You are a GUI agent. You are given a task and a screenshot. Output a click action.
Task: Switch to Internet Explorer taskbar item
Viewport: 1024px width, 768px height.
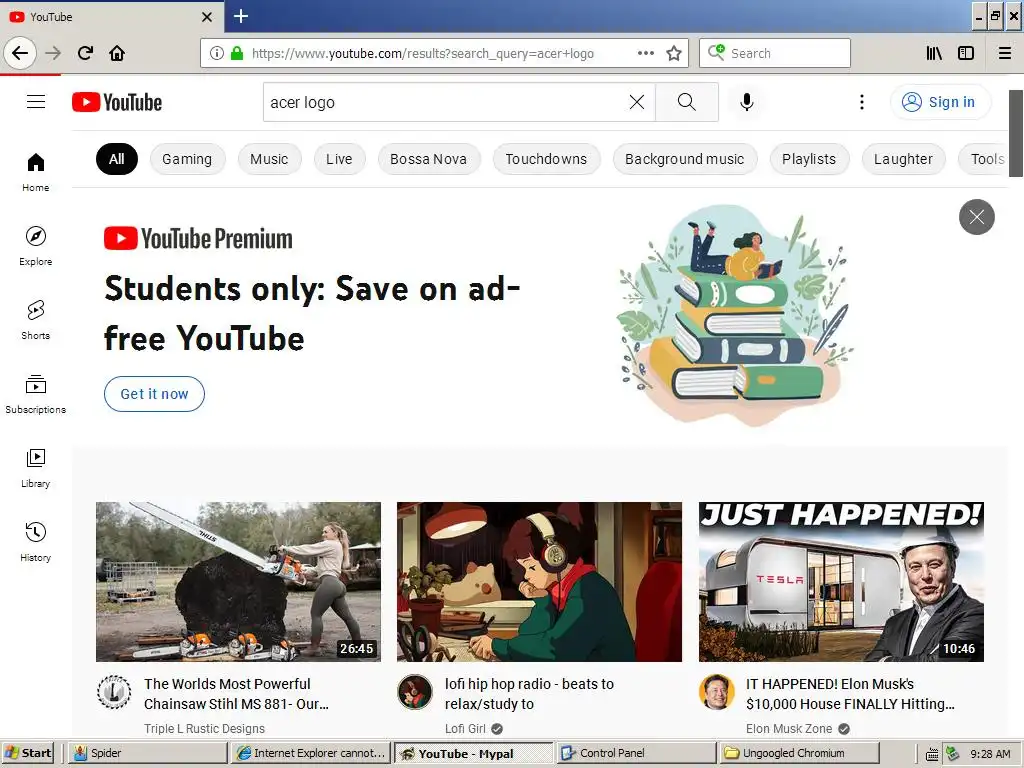tap(311, 753)
